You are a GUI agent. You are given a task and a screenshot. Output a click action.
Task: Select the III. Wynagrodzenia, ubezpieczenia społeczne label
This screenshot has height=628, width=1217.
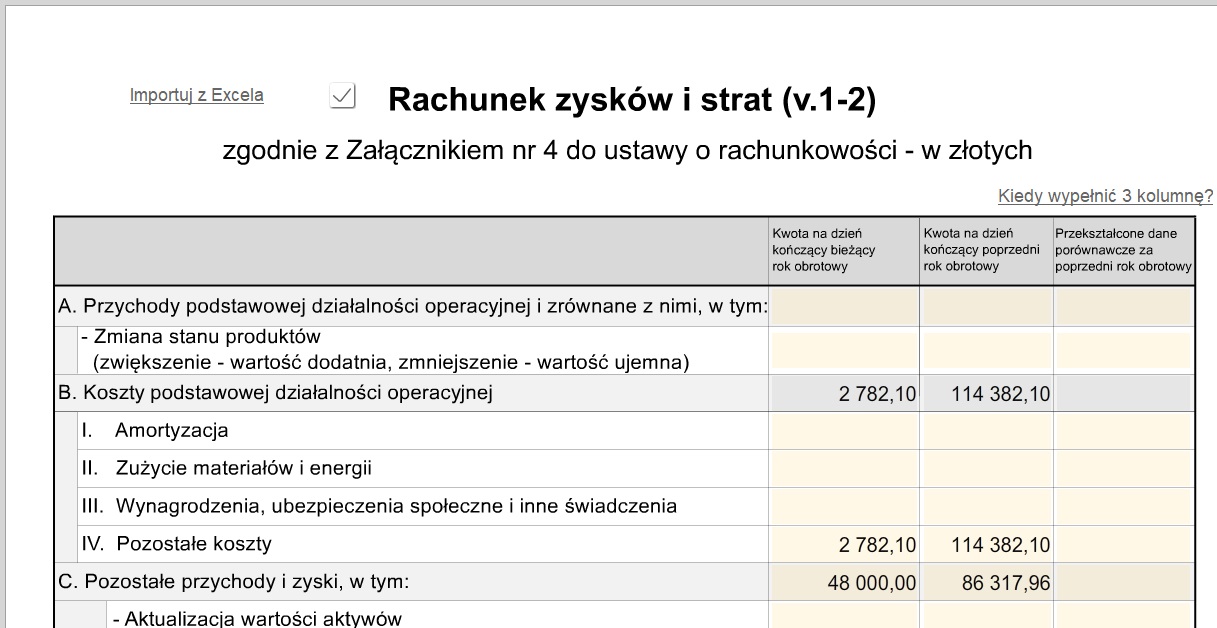[x=379, y=506]
